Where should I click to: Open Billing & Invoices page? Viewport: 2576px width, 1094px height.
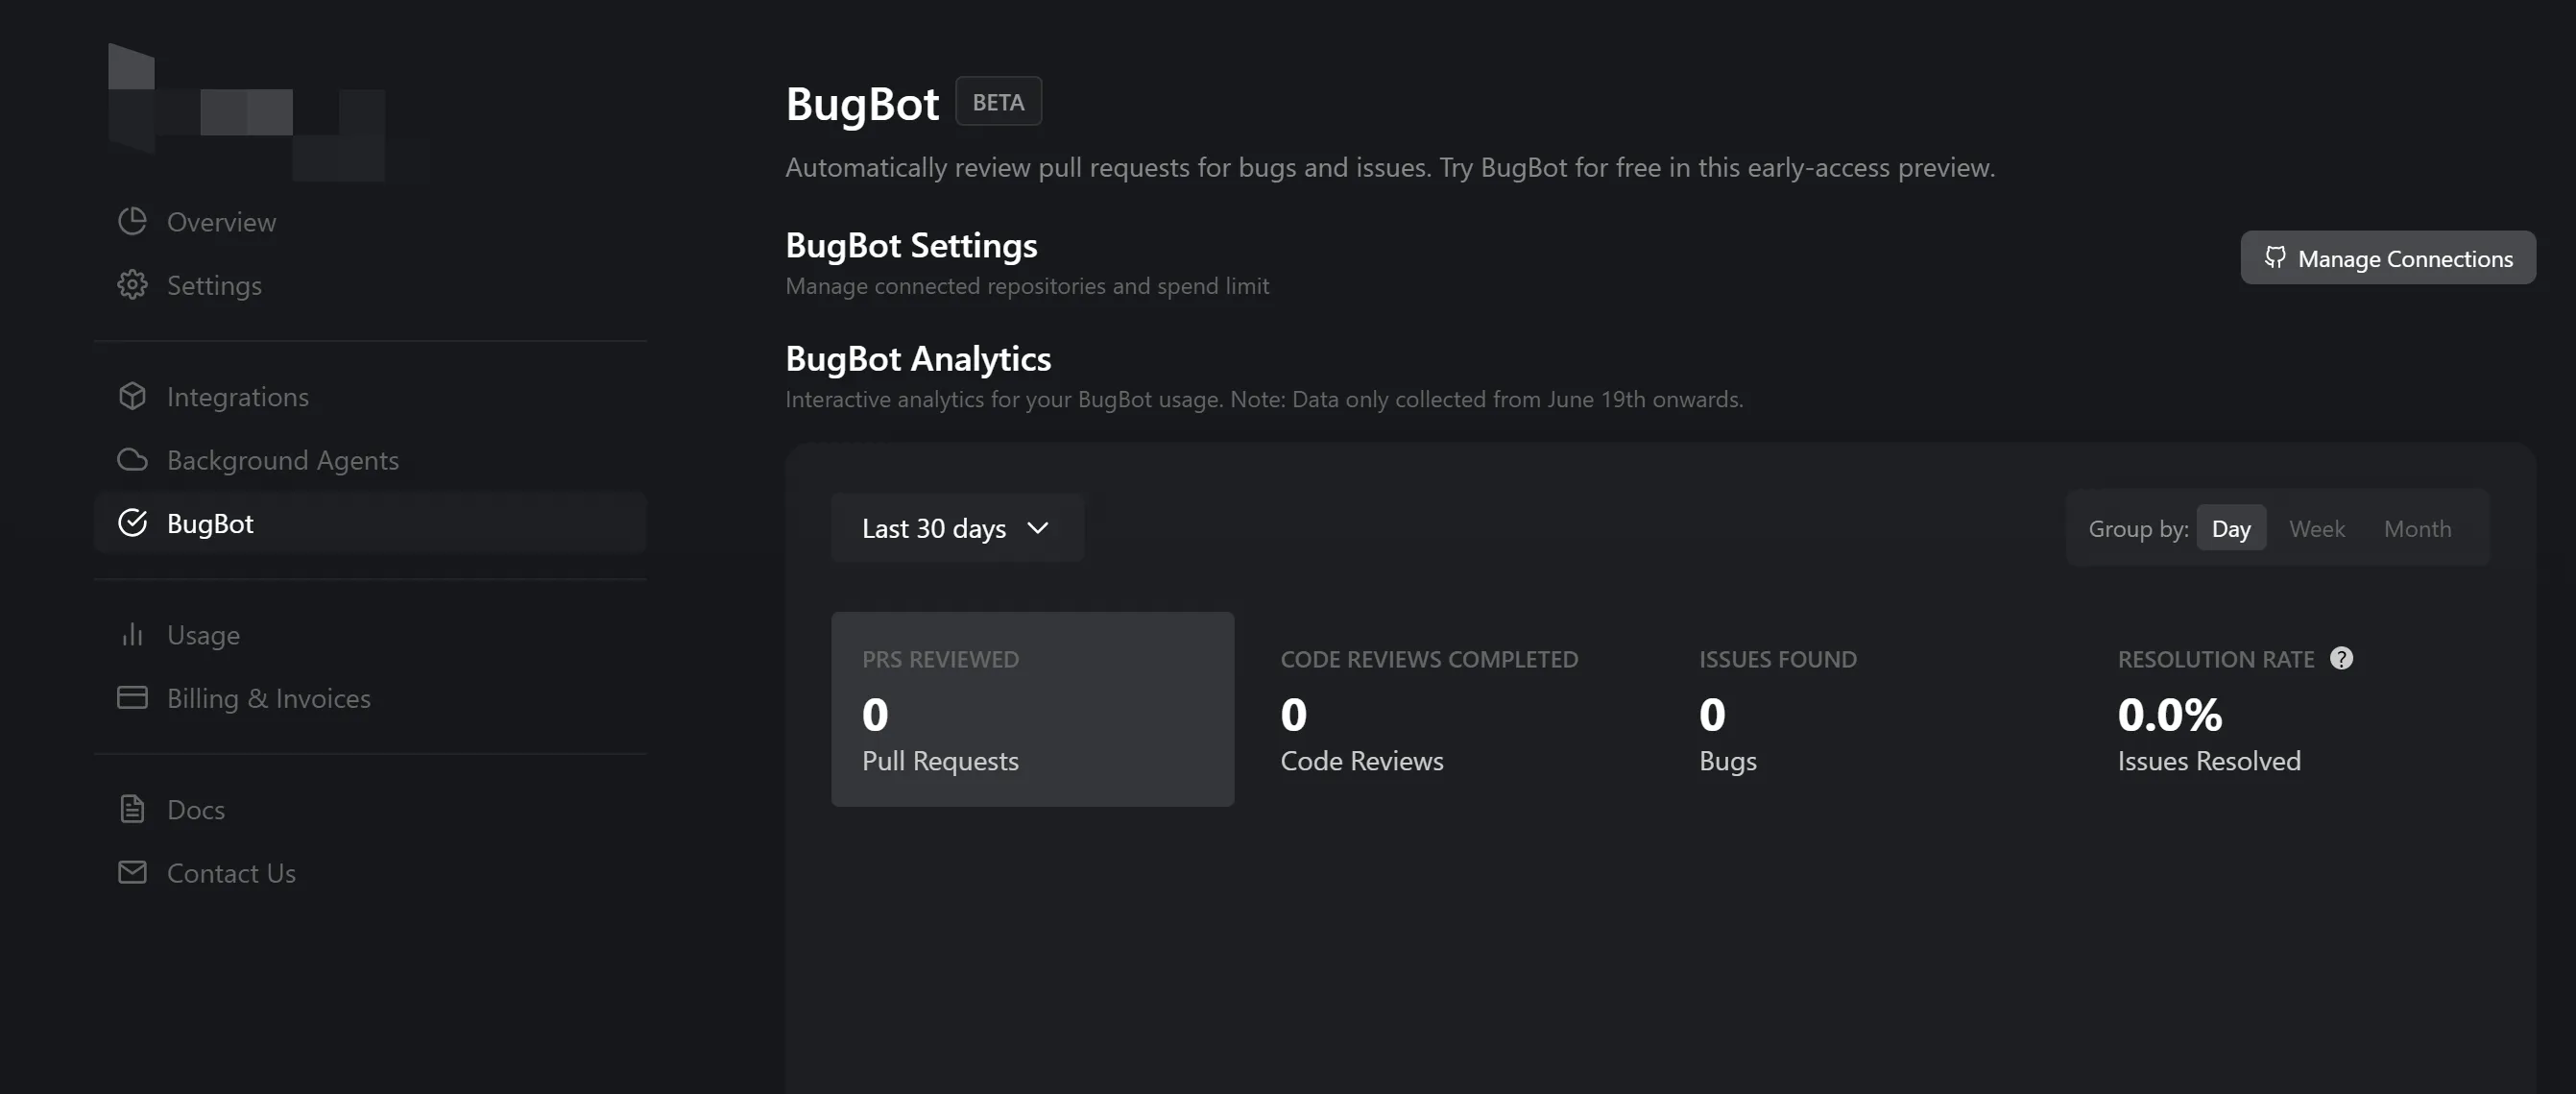(x=268, y=698)
